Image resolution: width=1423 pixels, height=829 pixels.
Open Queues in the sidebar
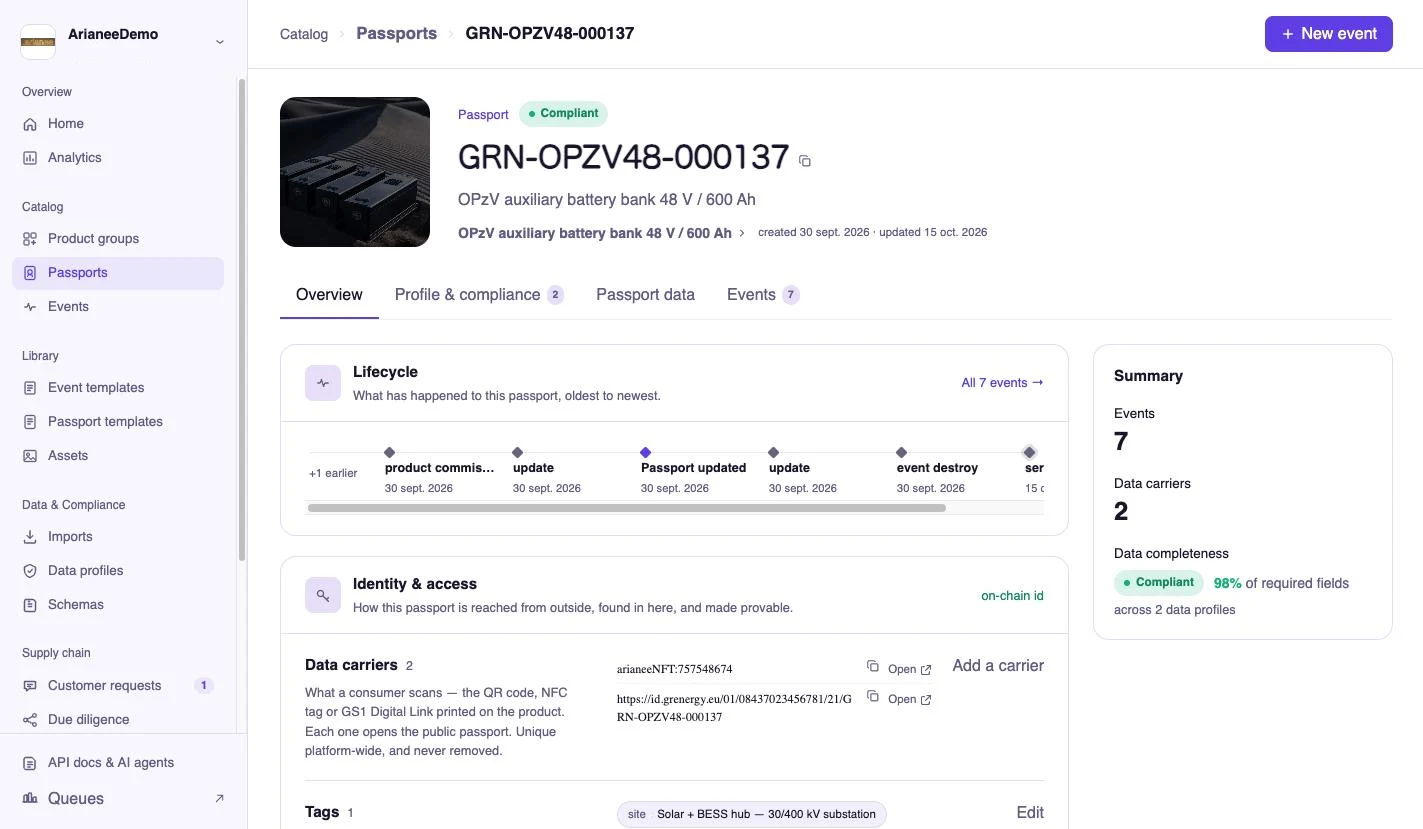124,799
